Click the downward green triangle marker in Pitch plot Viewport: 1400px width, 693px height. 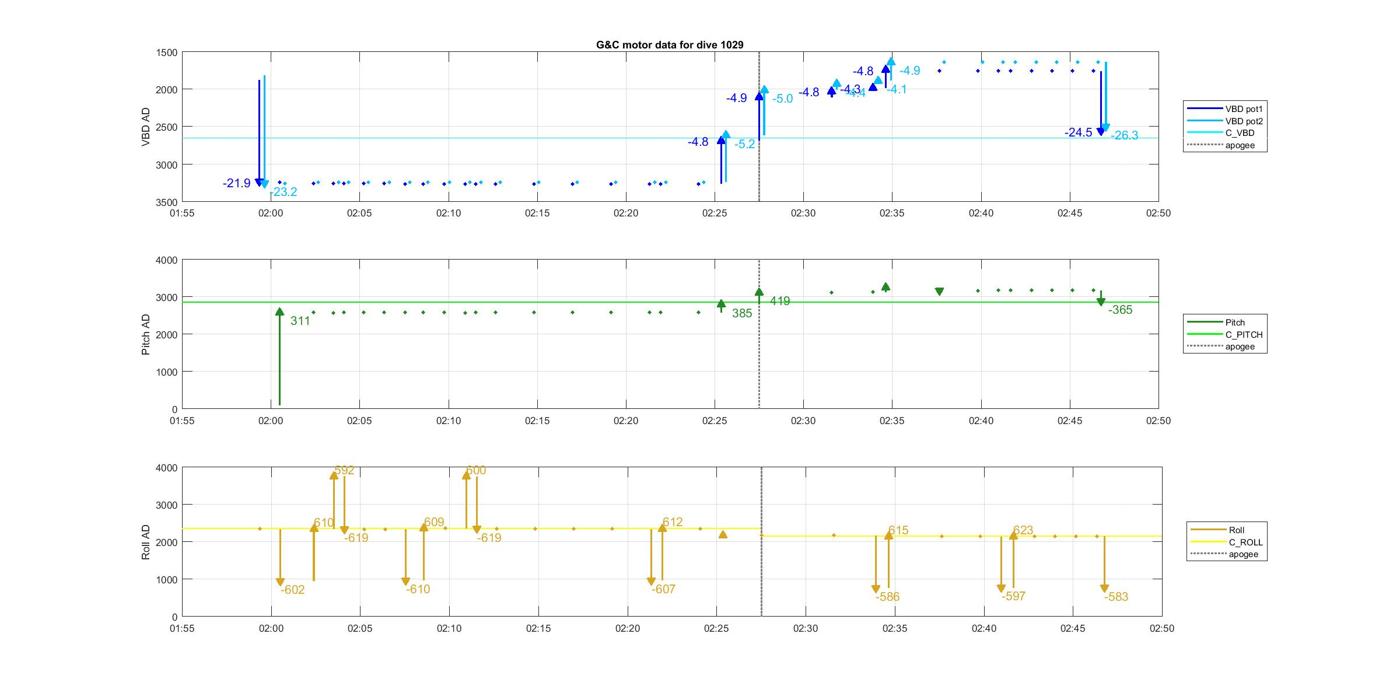[x=939, y=292]
